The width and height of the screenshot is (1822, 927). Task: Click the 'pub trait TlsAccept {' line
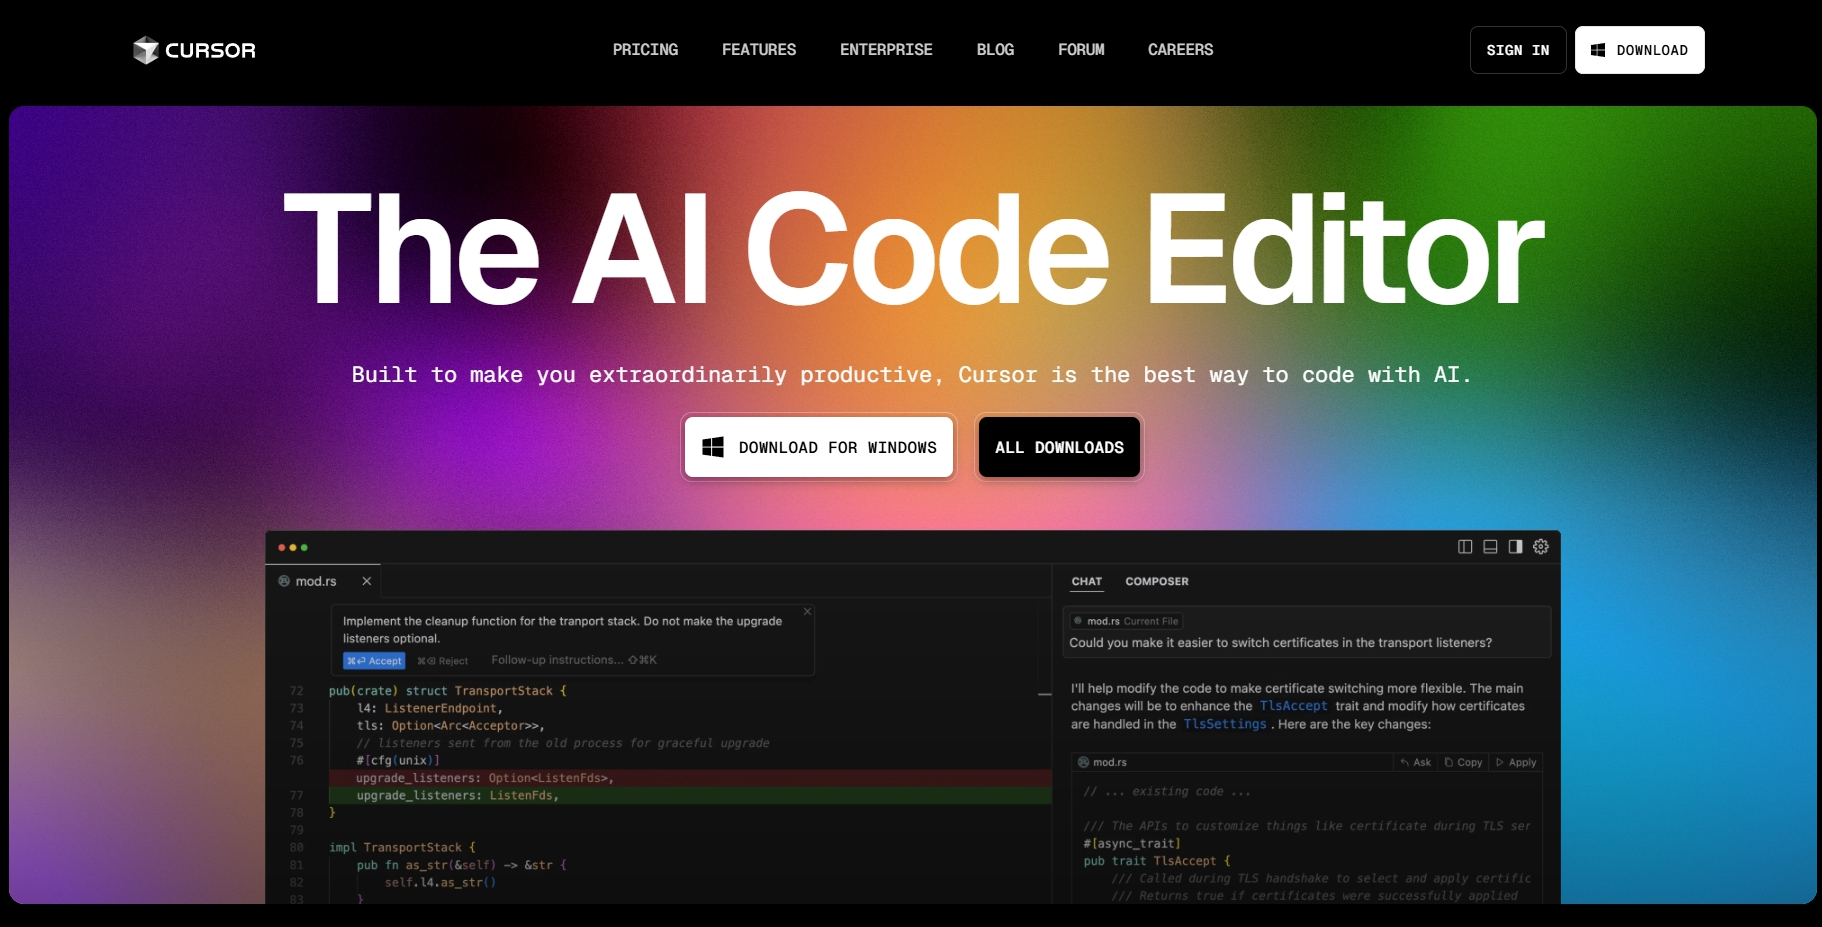tap(1157, 861)
